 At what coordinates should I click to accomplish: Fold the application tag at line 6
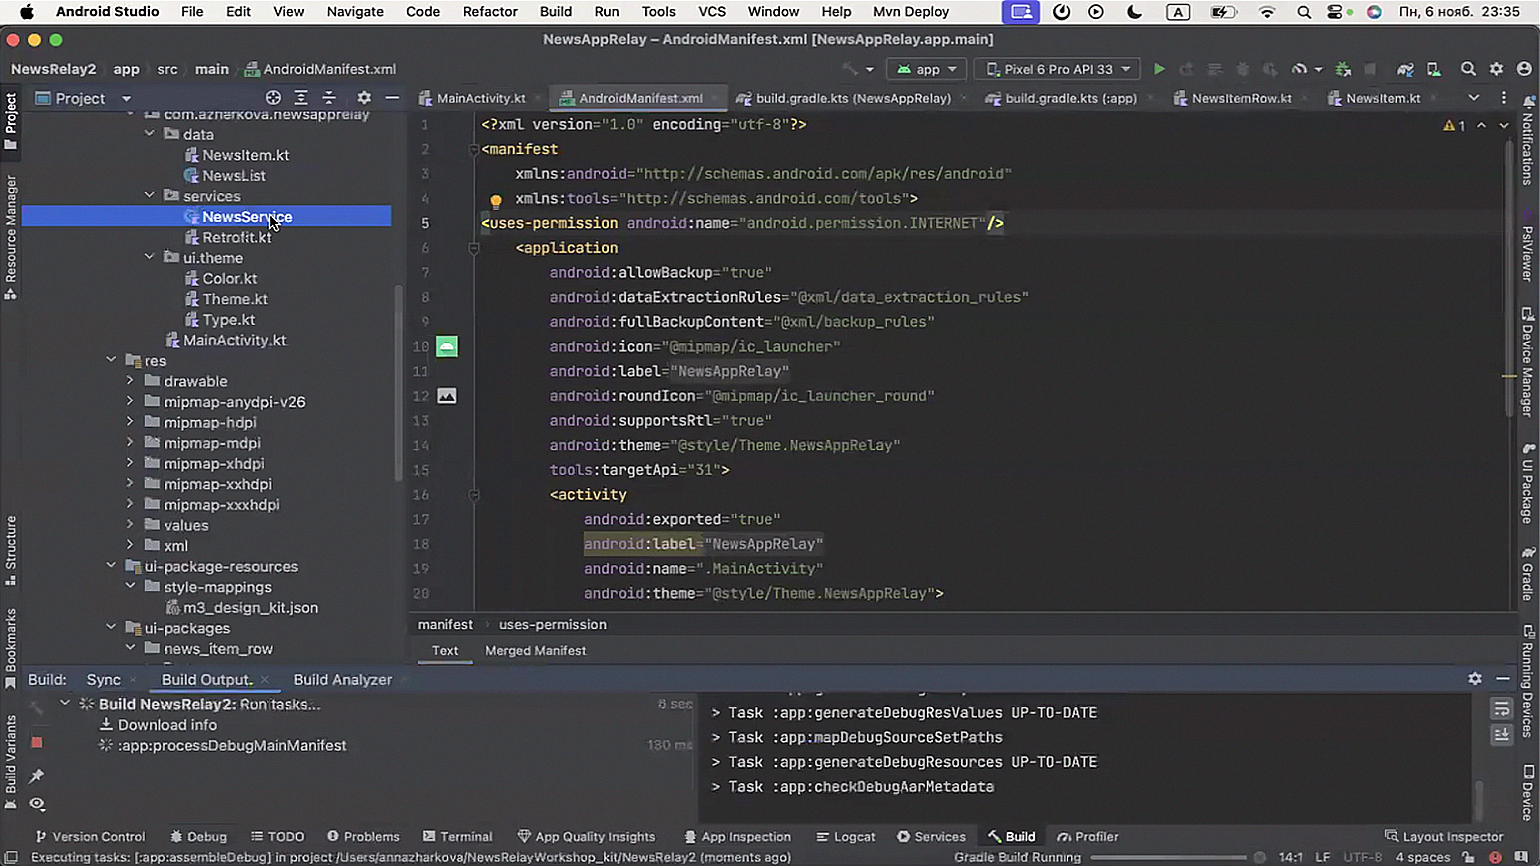pos(474,248)
